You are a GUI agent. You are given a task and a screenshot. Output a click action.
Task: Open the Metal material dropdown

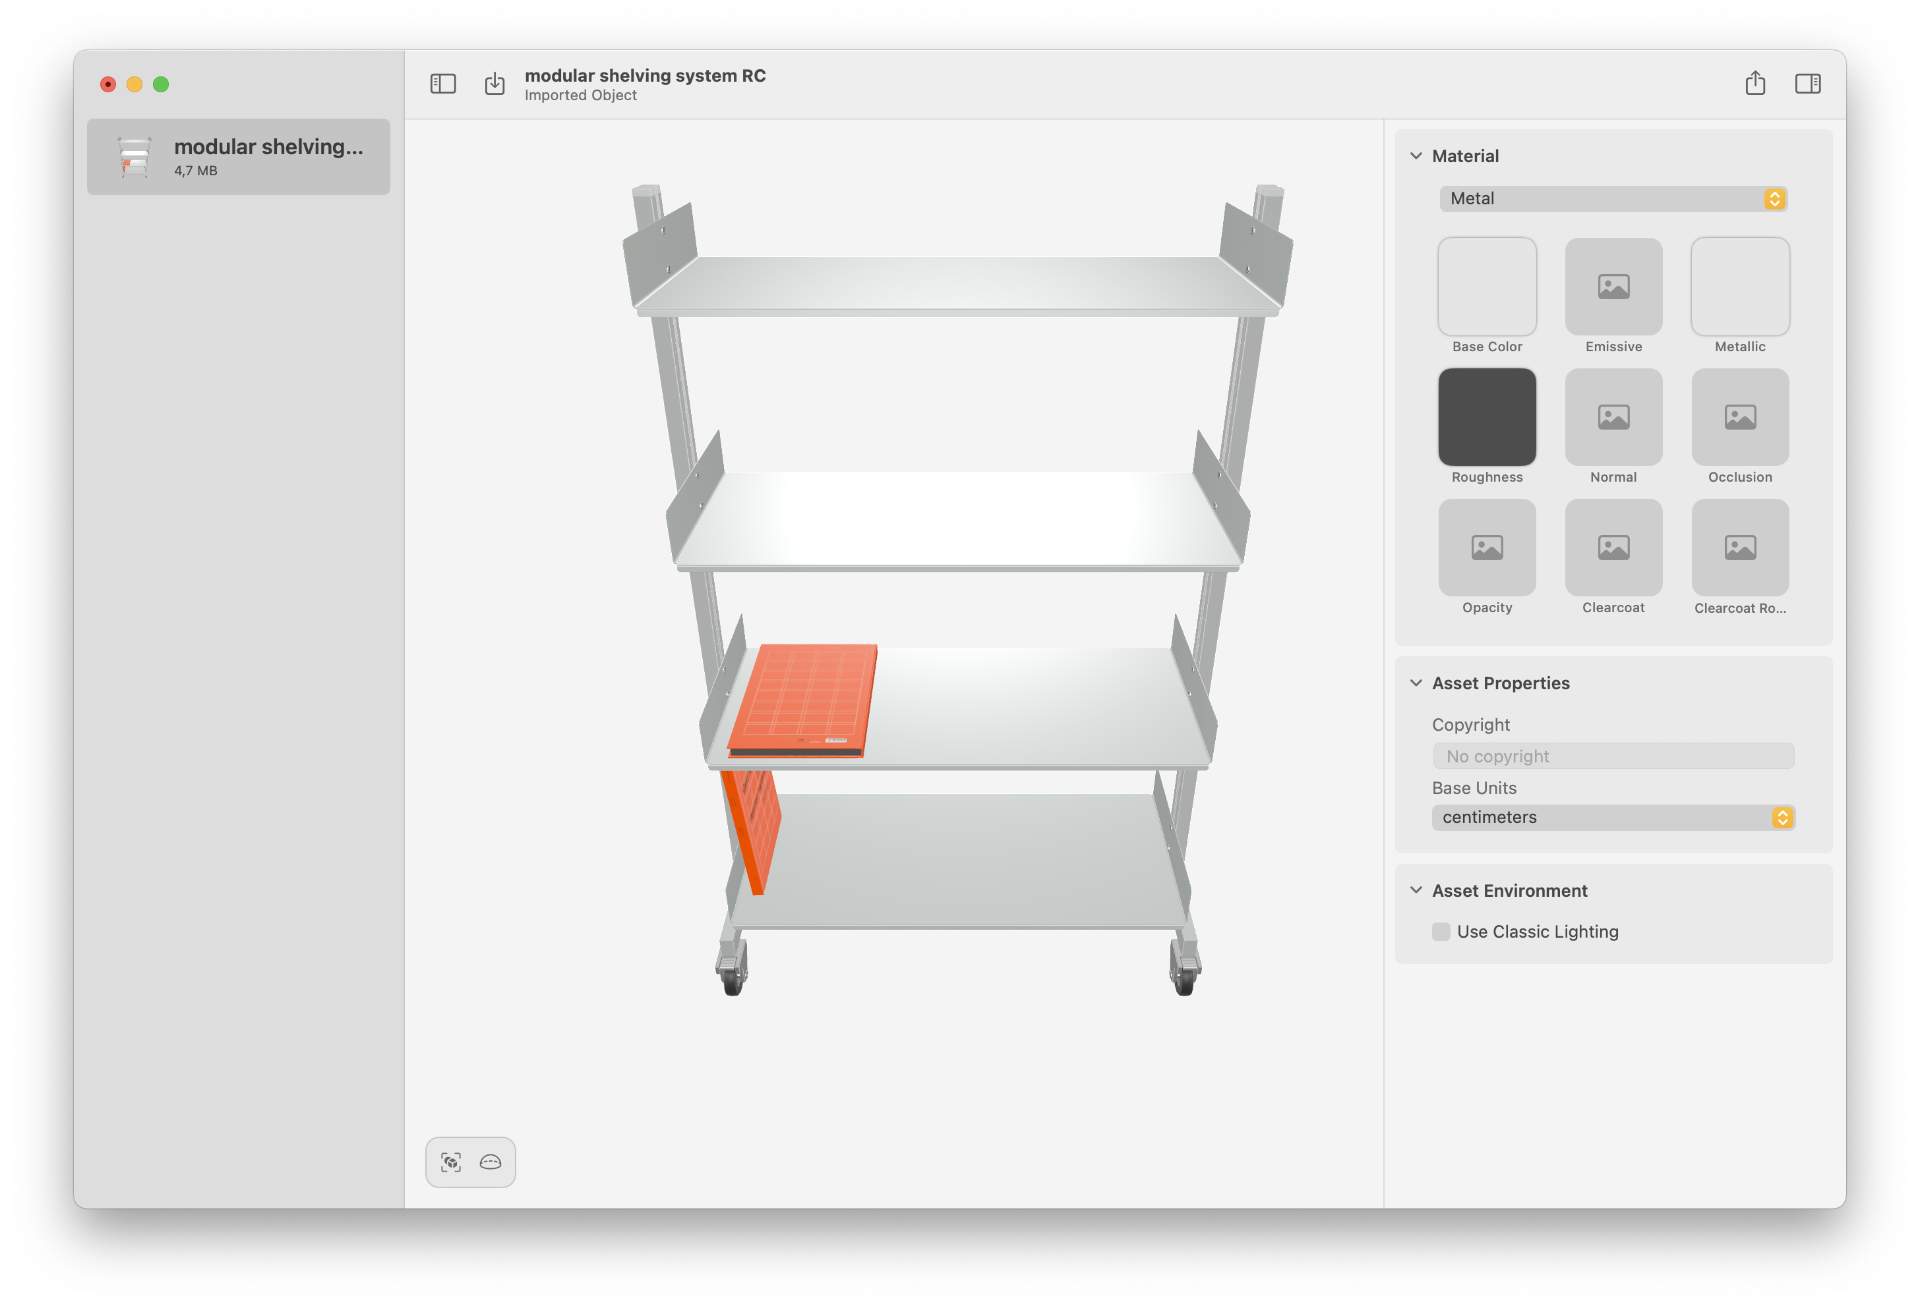[1612, 199]
